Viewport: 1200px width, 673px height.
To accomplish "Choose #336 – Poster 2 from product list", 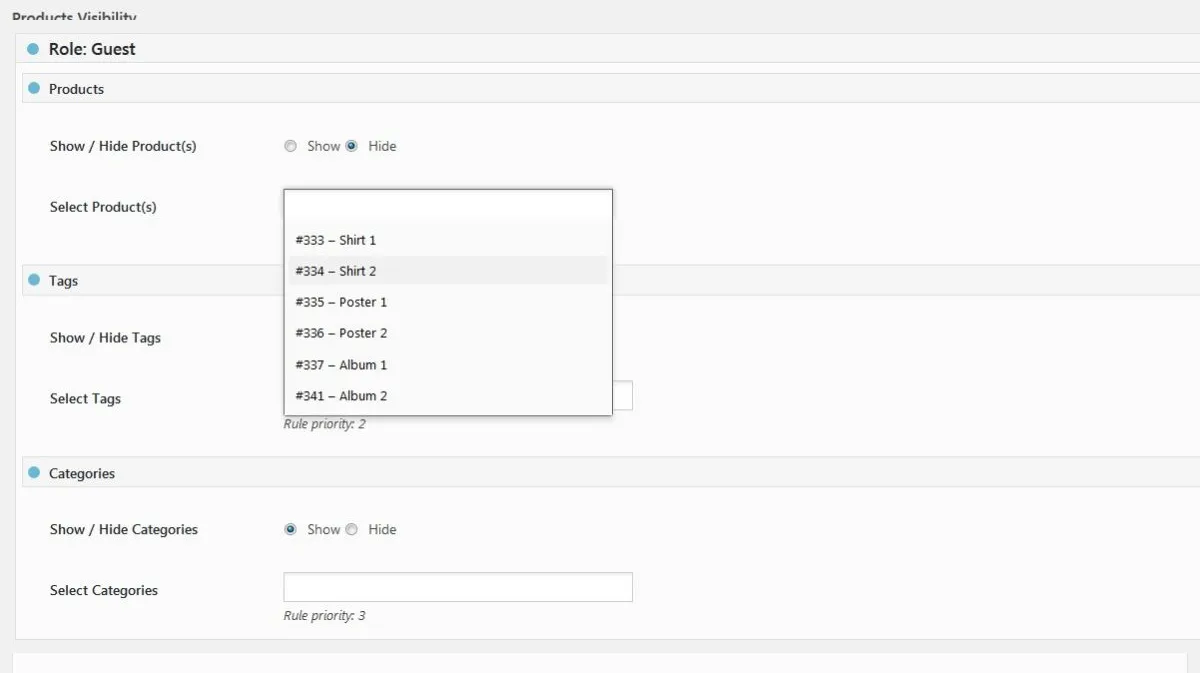I will click(x=448, y=333).
